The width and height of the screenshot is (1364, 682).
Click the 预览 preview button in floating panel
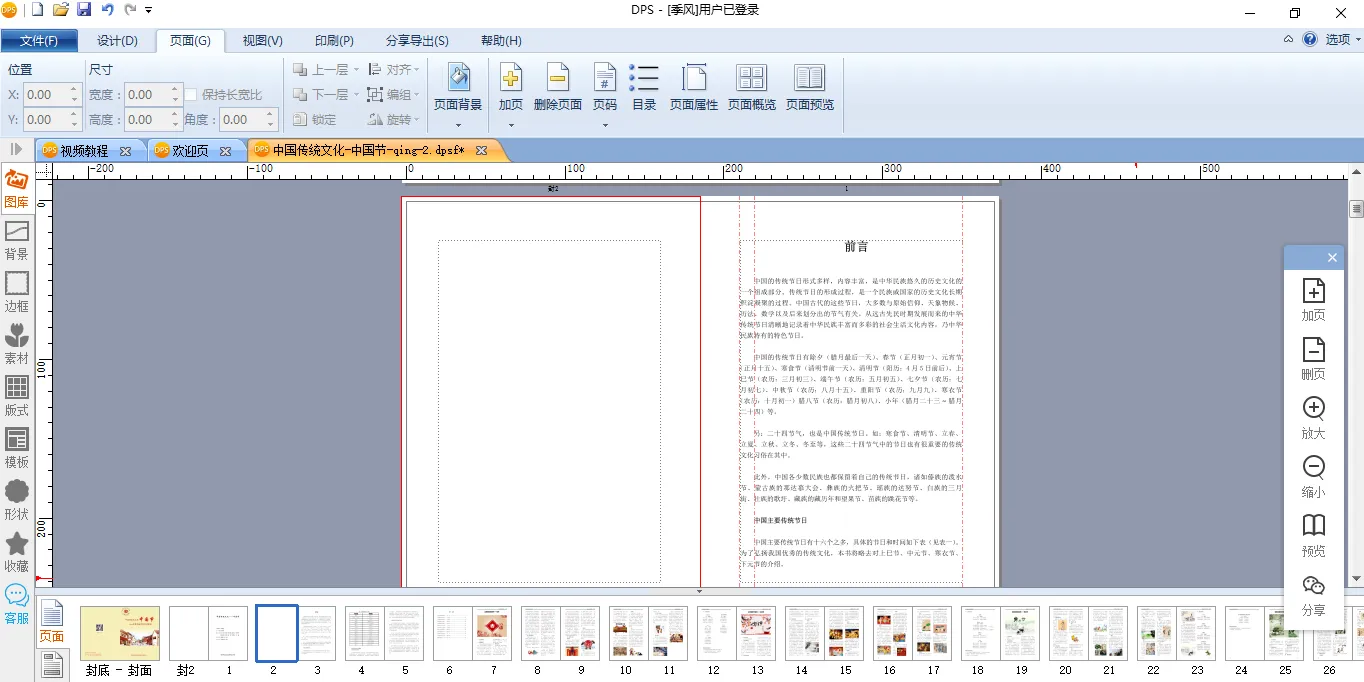coord(1313,535)
